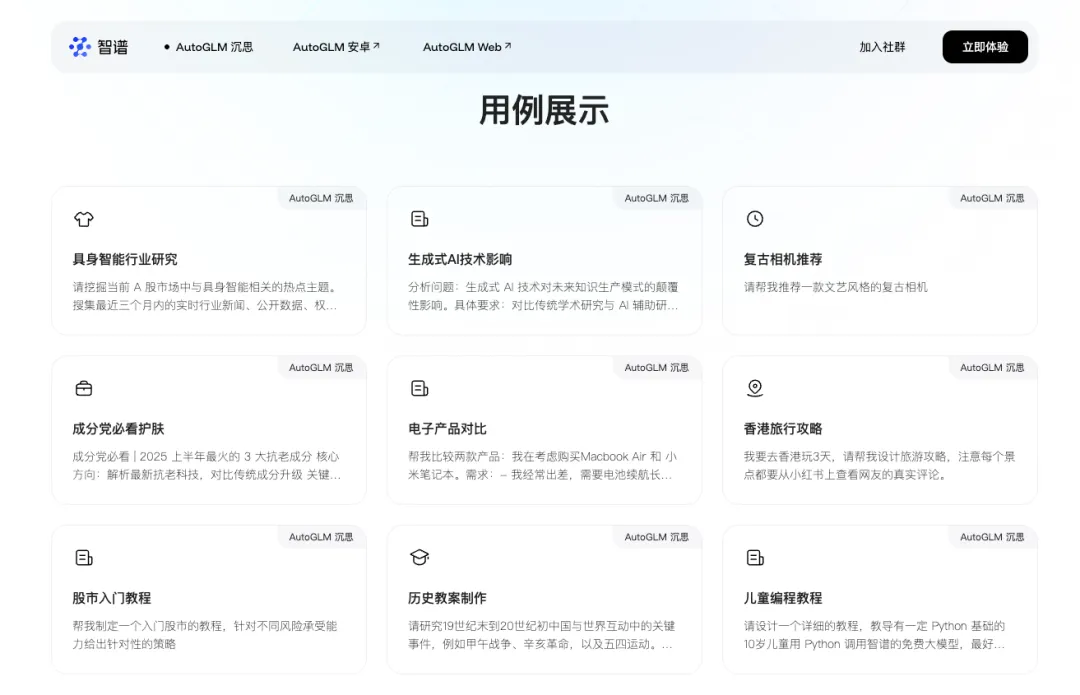Image resolution: width=1080 pixels, height=695 pixels.
Task: Click the document icon on 电子产品对比 card
Action: pos(419,388)
